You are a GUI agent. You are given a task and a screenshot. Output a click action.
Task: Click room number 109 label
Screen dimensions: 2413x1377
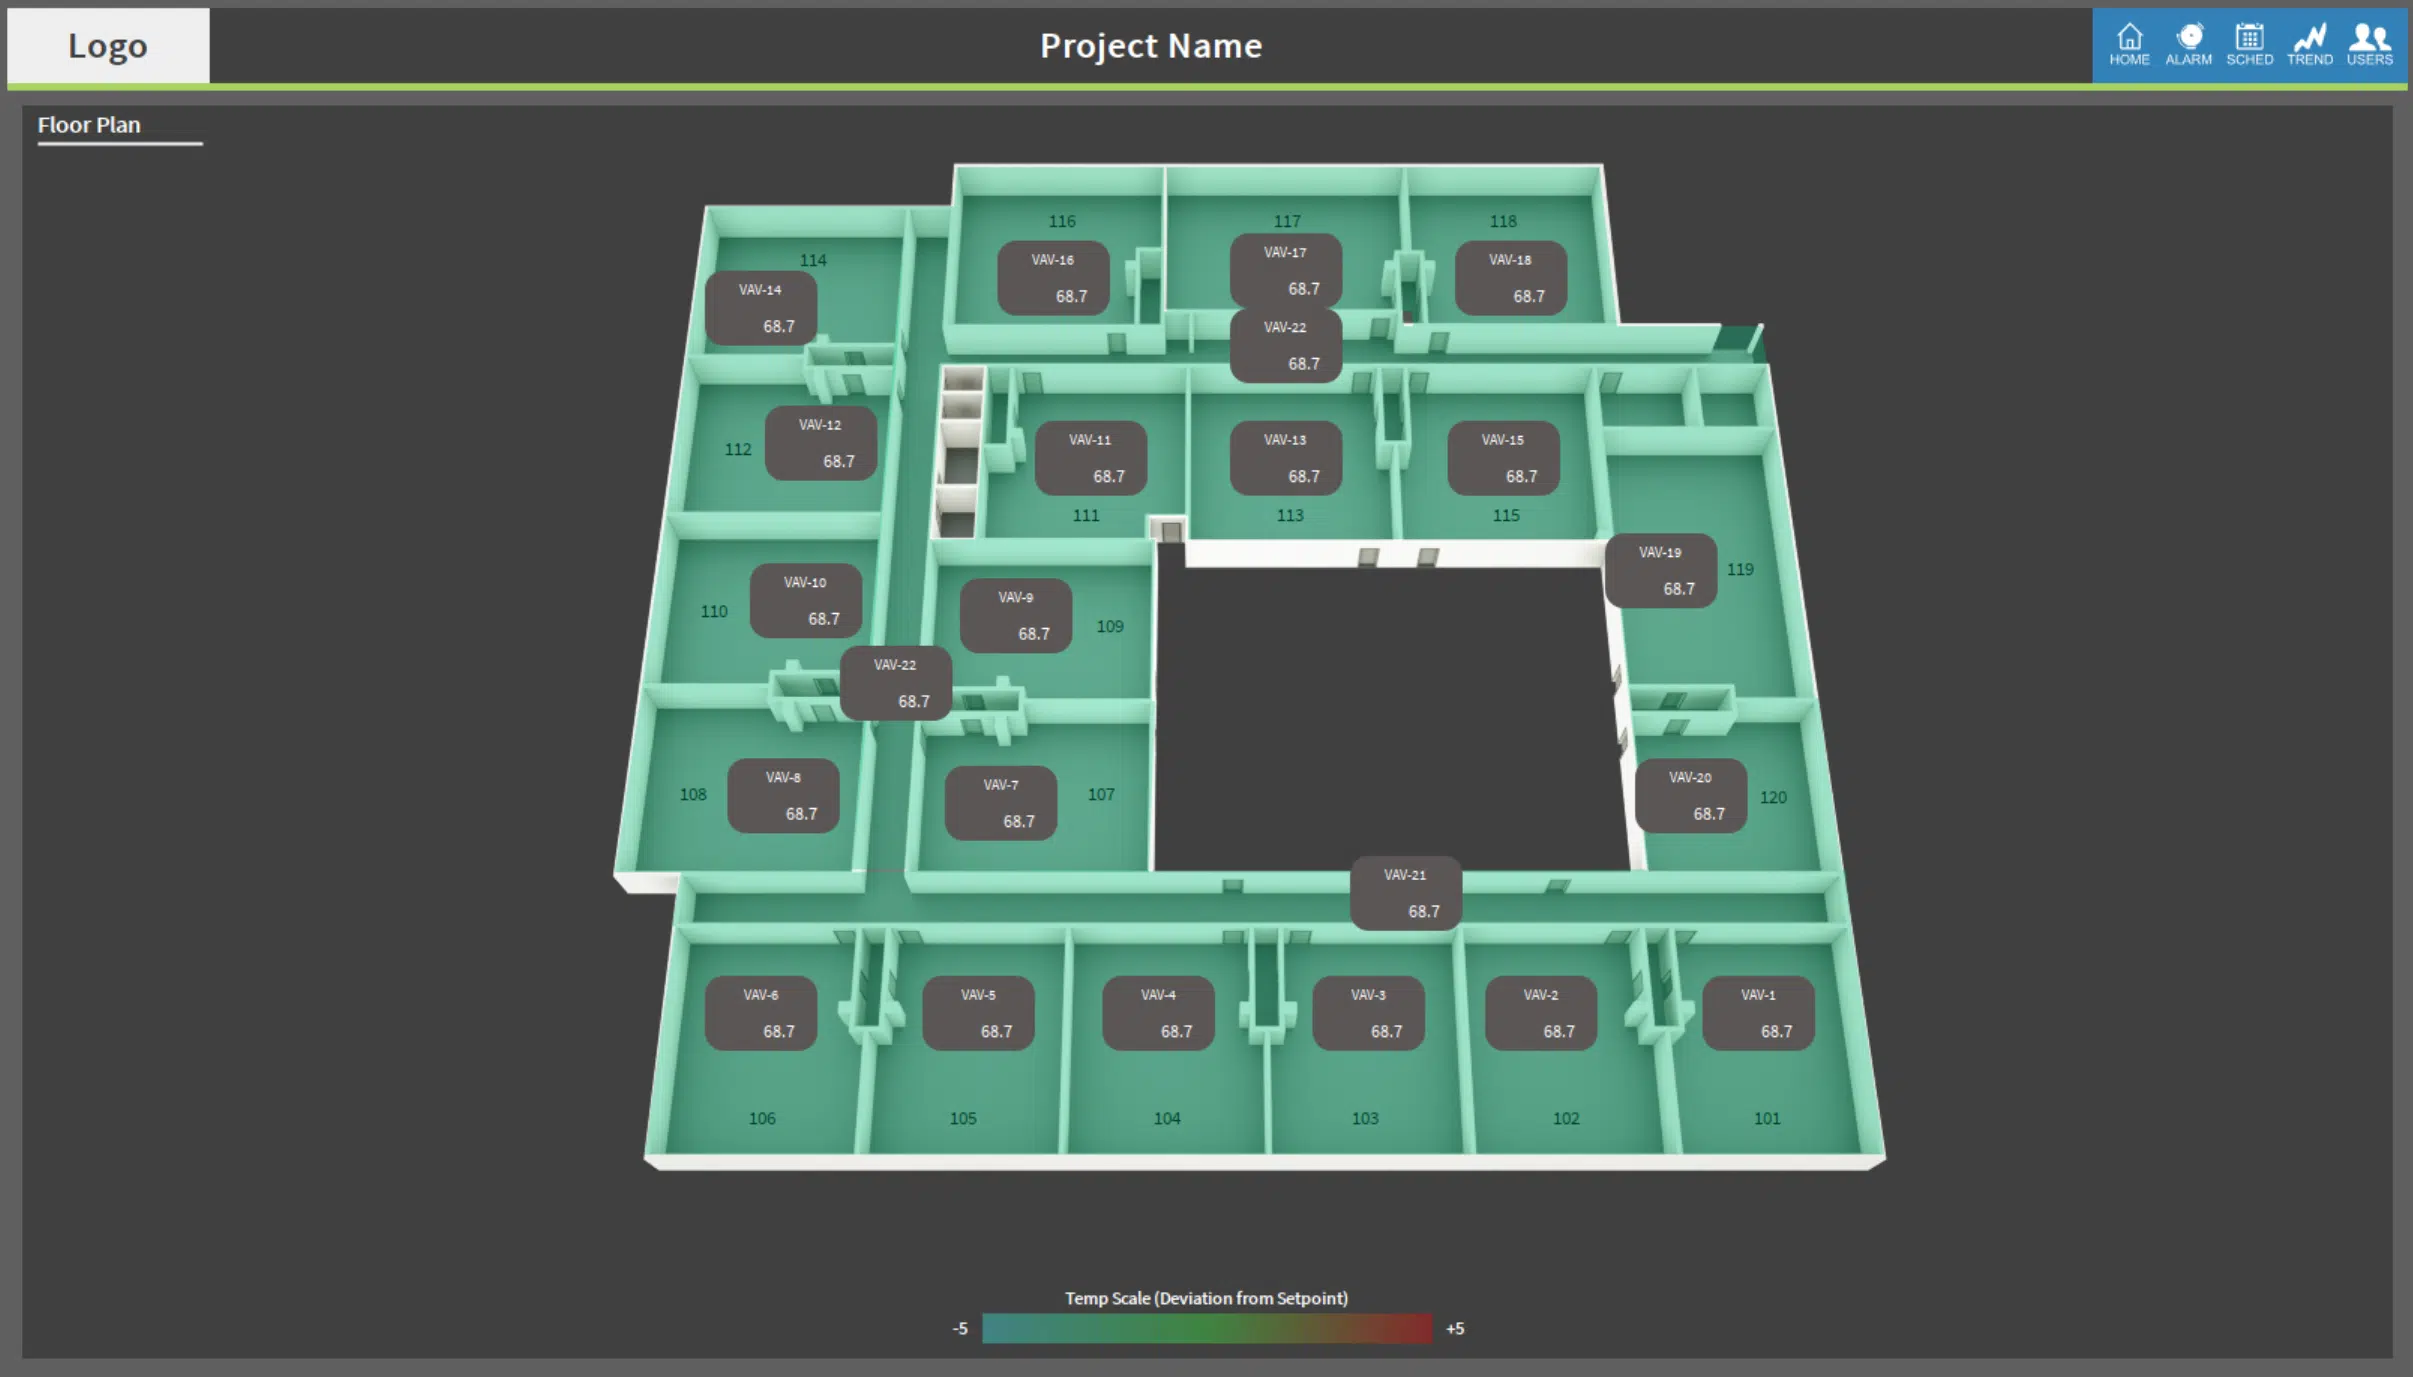1110,626
